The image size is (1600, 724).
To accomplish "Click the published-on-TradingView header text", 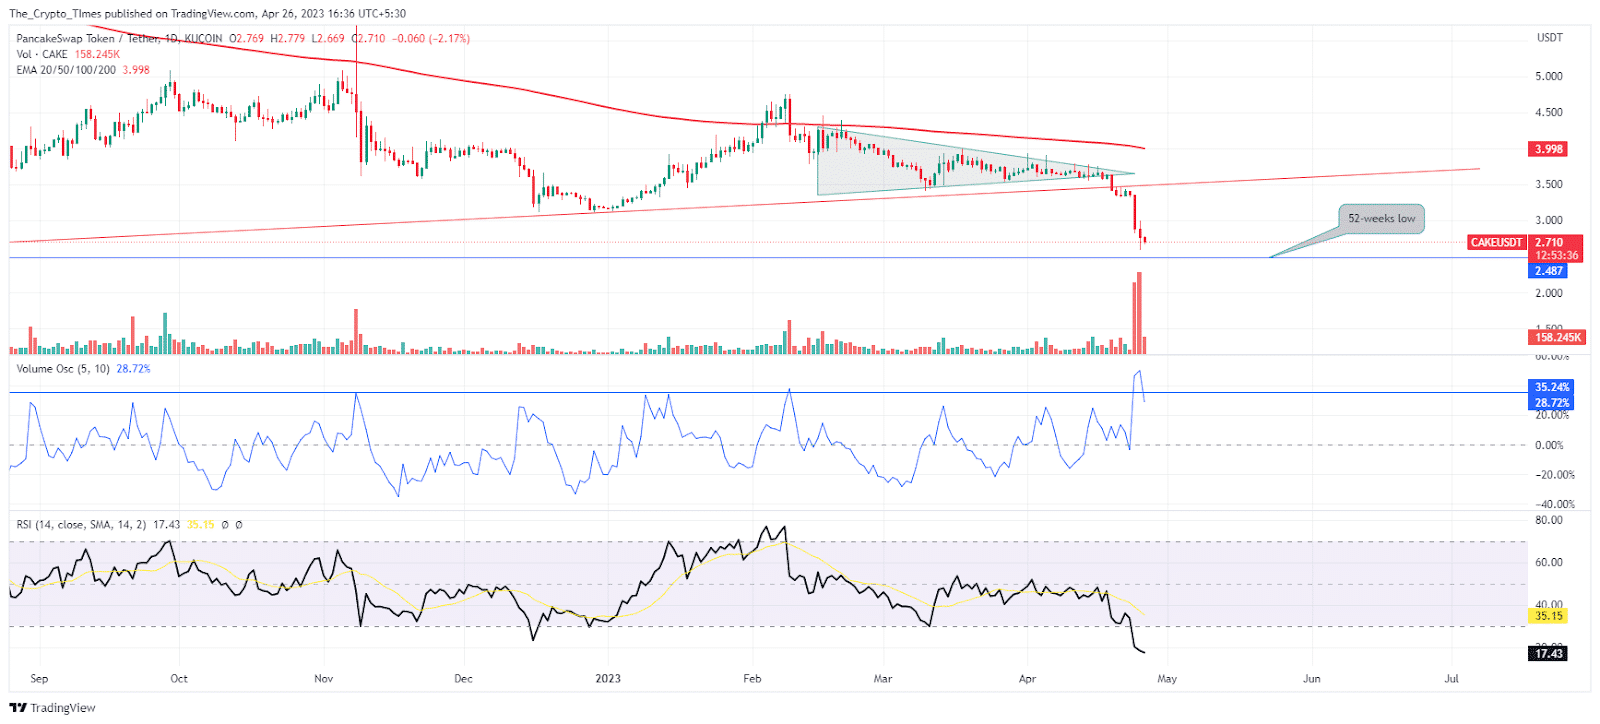I will pyautogui.click(x=207, y=14).
